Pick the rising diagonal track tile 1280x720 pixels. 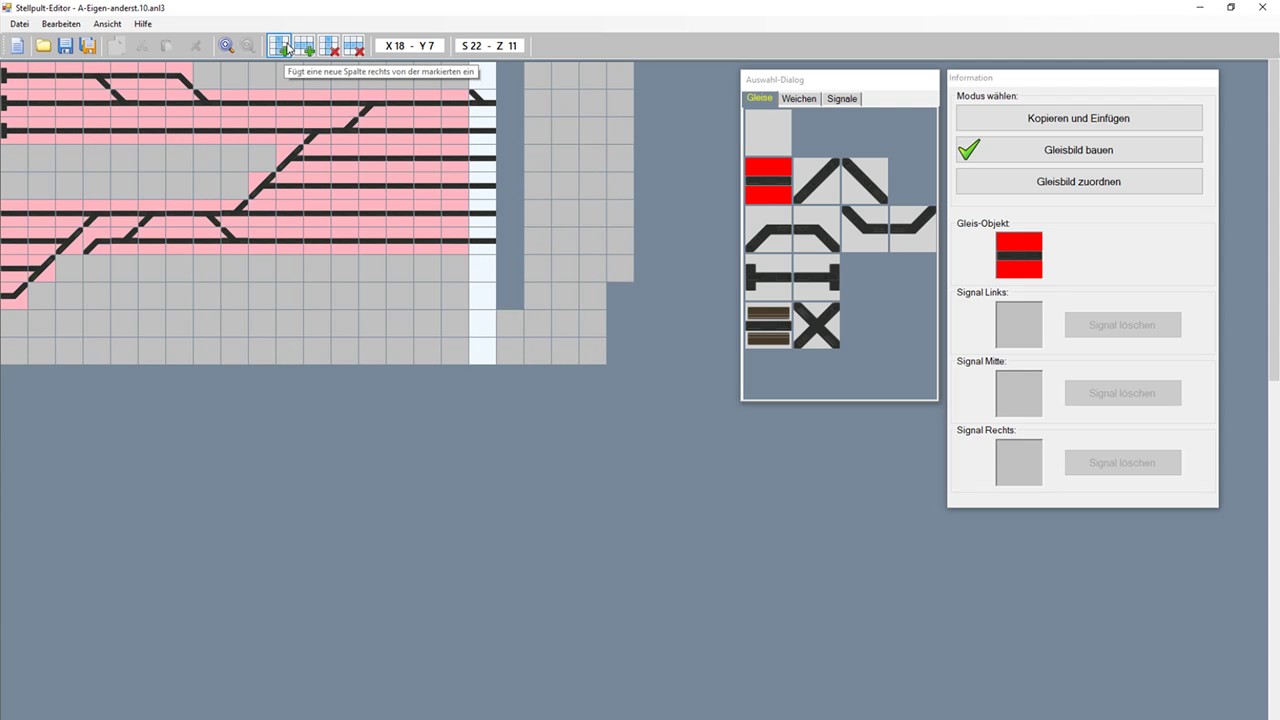pyautogui.click(x=817, y=181)
